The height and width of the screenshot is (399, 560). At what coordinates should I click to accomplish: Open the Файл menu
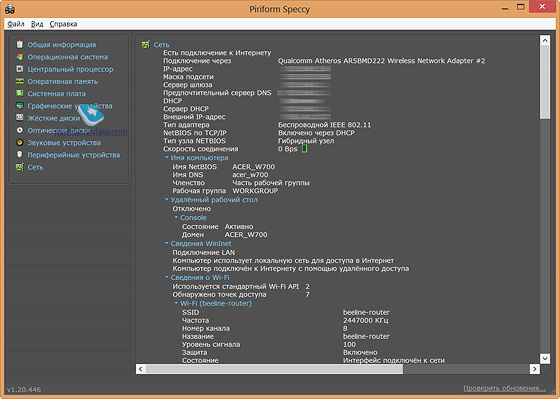pos(16,24)
